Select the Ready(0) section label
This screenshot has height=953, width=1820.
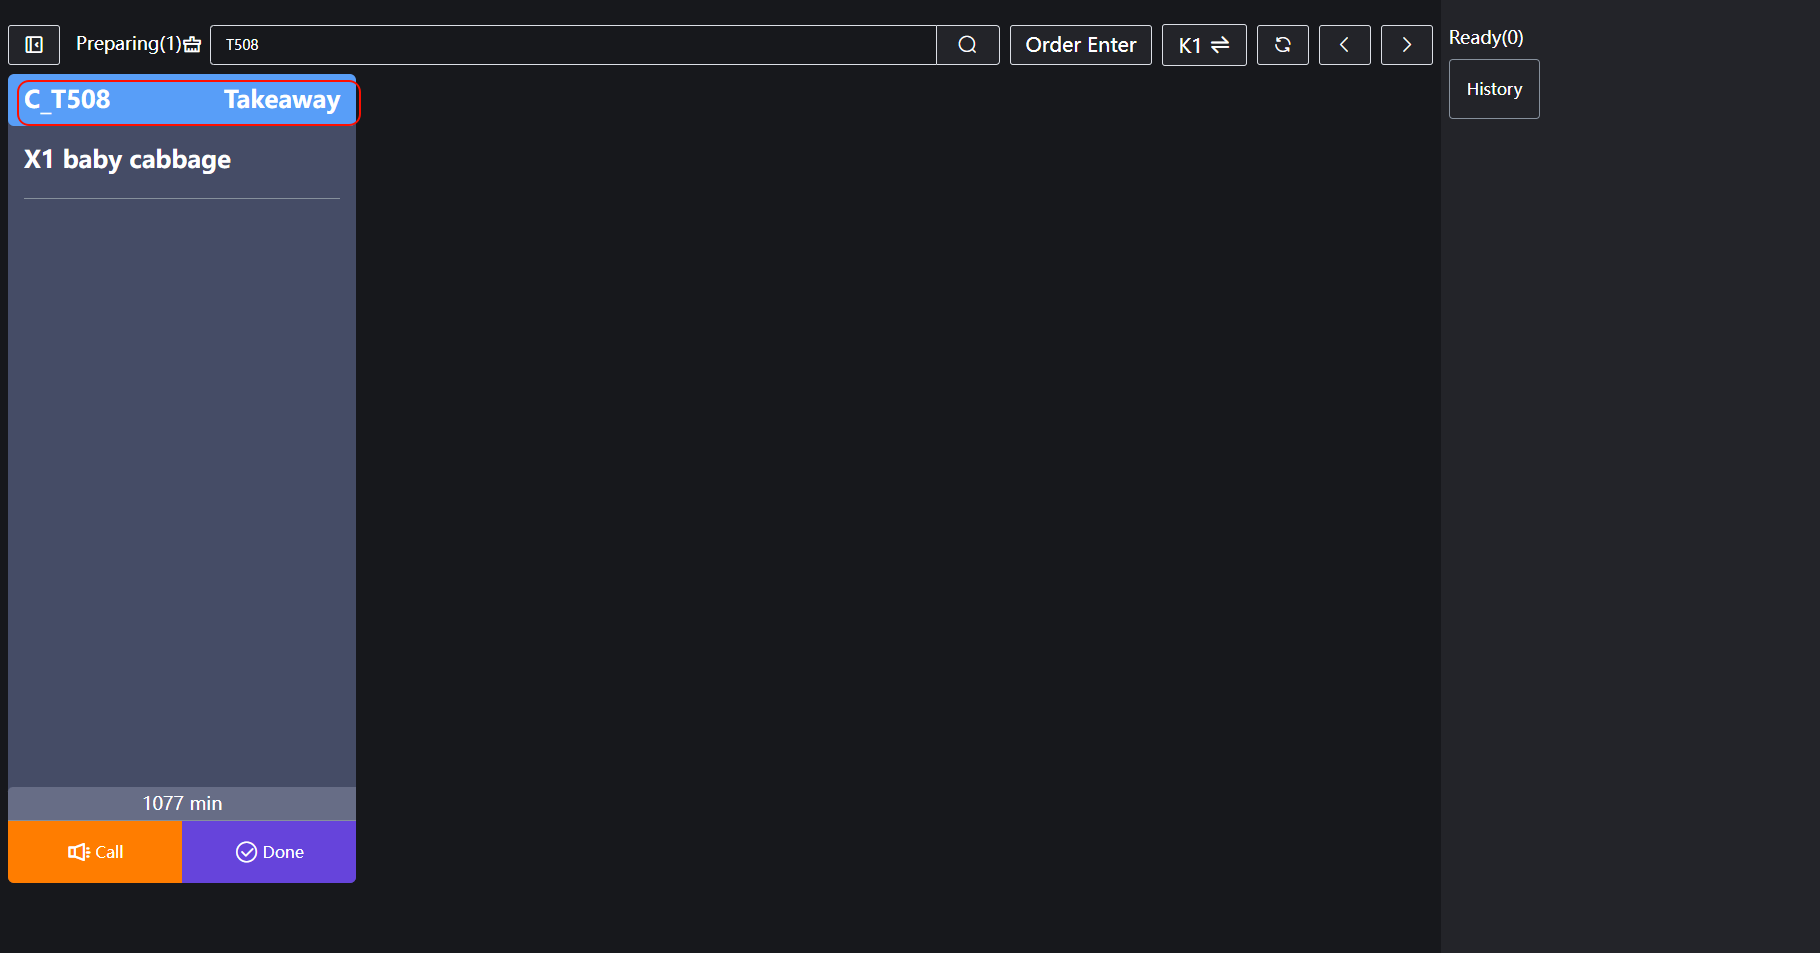pos(1485,38)
